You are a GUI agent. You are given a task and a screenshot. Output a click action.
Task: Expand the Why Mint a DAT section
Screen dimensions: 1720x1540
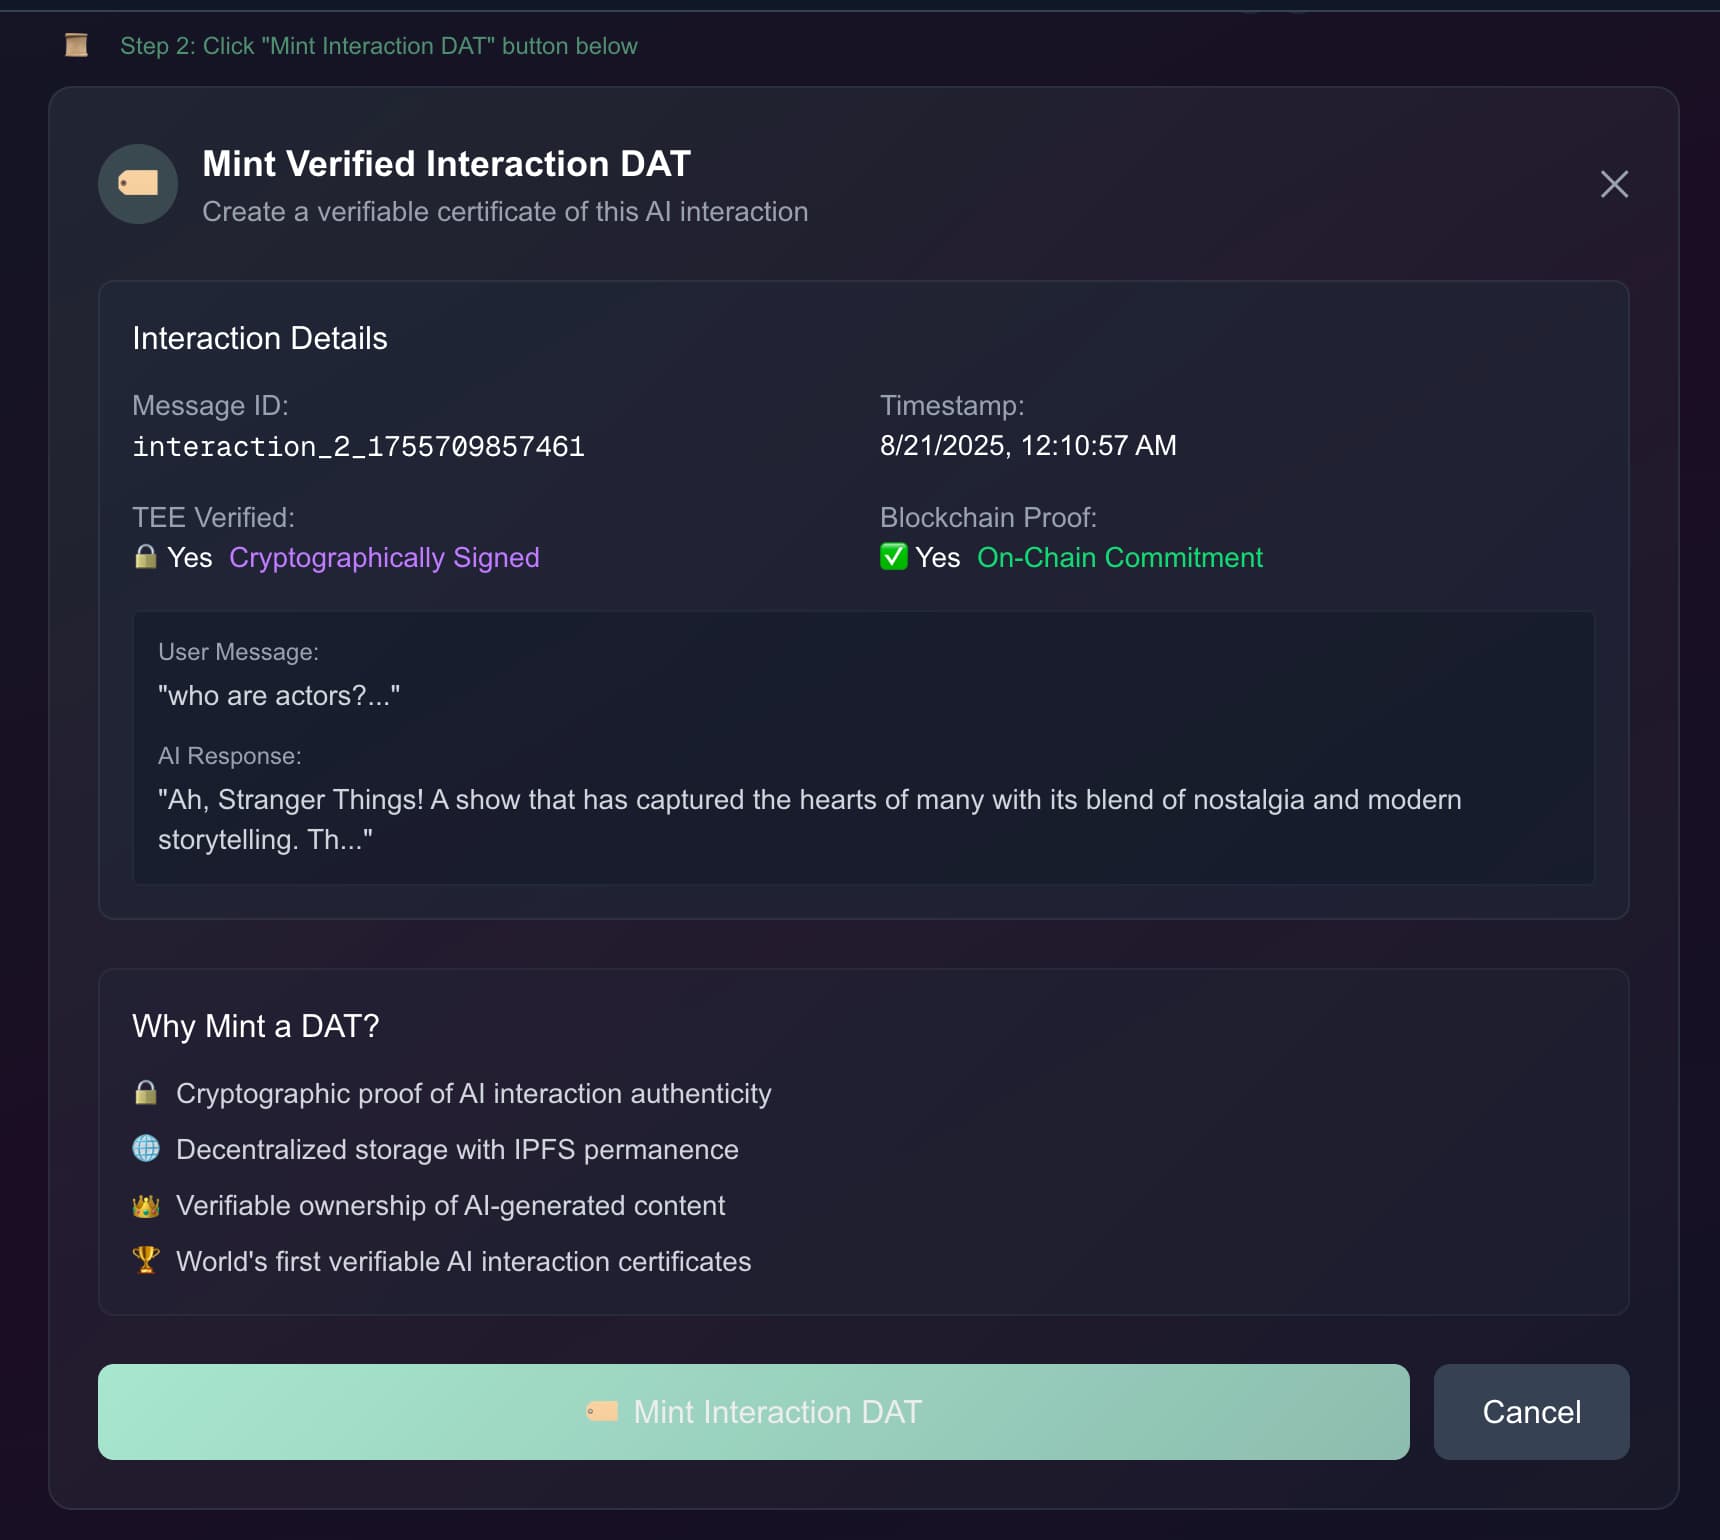point(256,1026)
